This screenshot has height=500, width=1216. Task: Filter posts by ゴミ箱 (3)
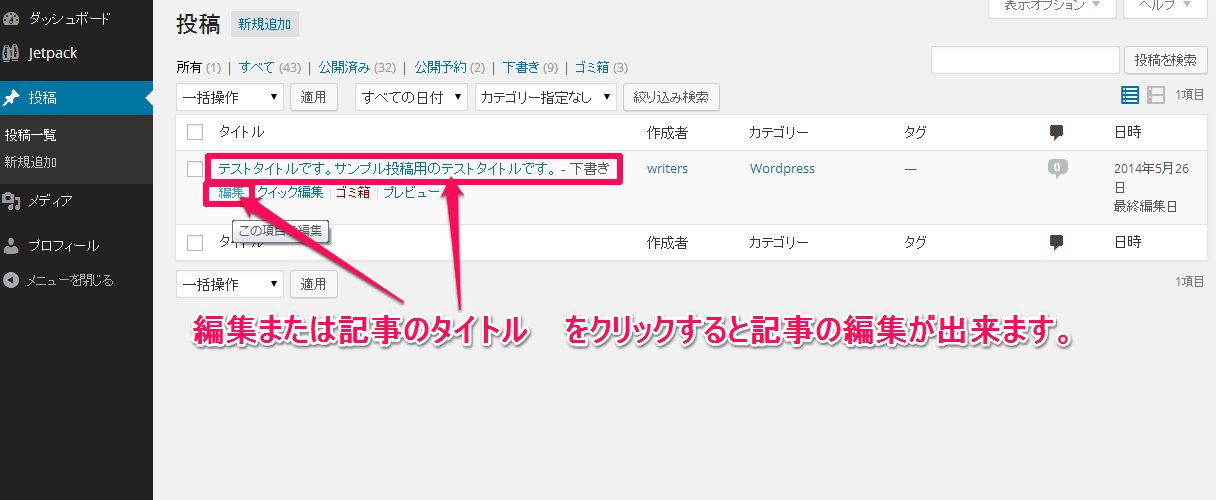601,68
